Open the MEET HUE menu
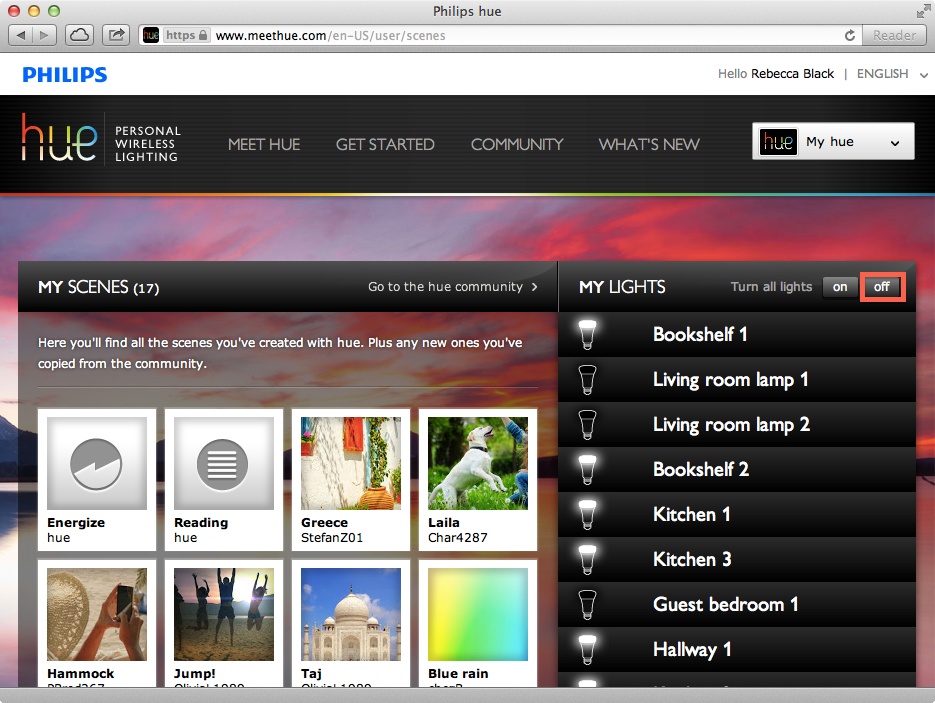Viewport: 935px width, 703px height. point(264,144)
